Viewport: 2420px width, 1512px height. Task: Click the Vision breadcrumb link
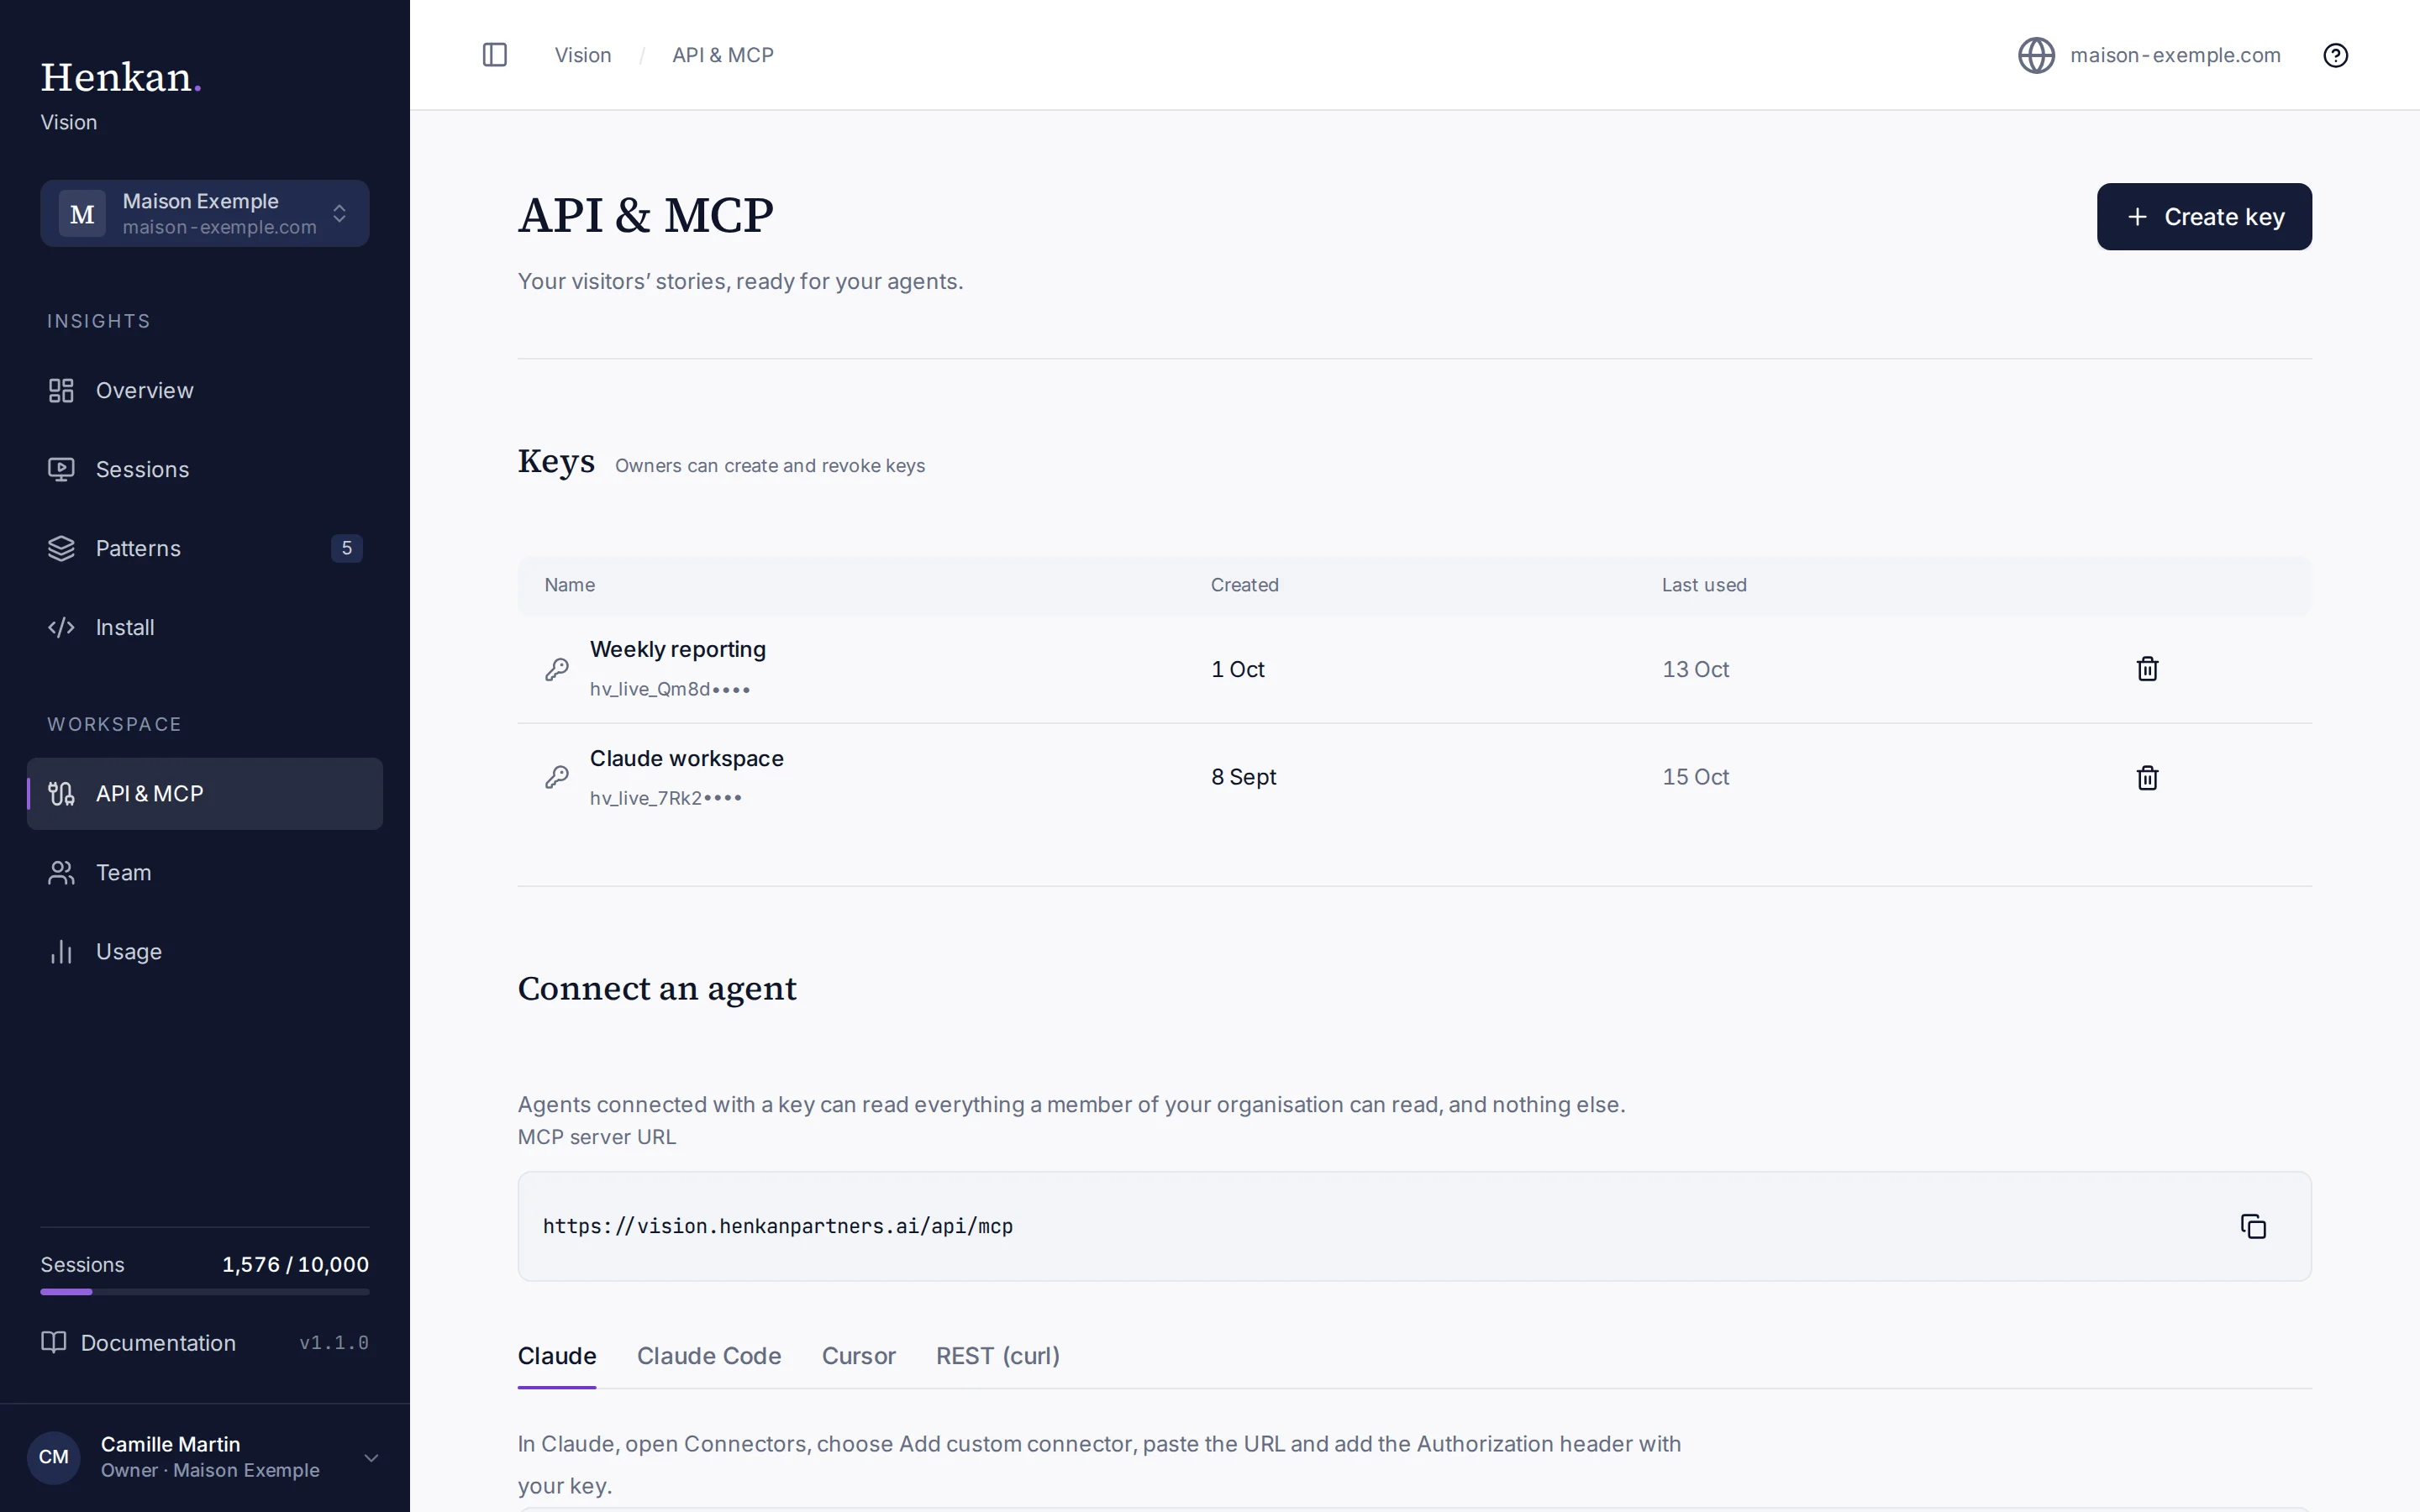(583, 55)
